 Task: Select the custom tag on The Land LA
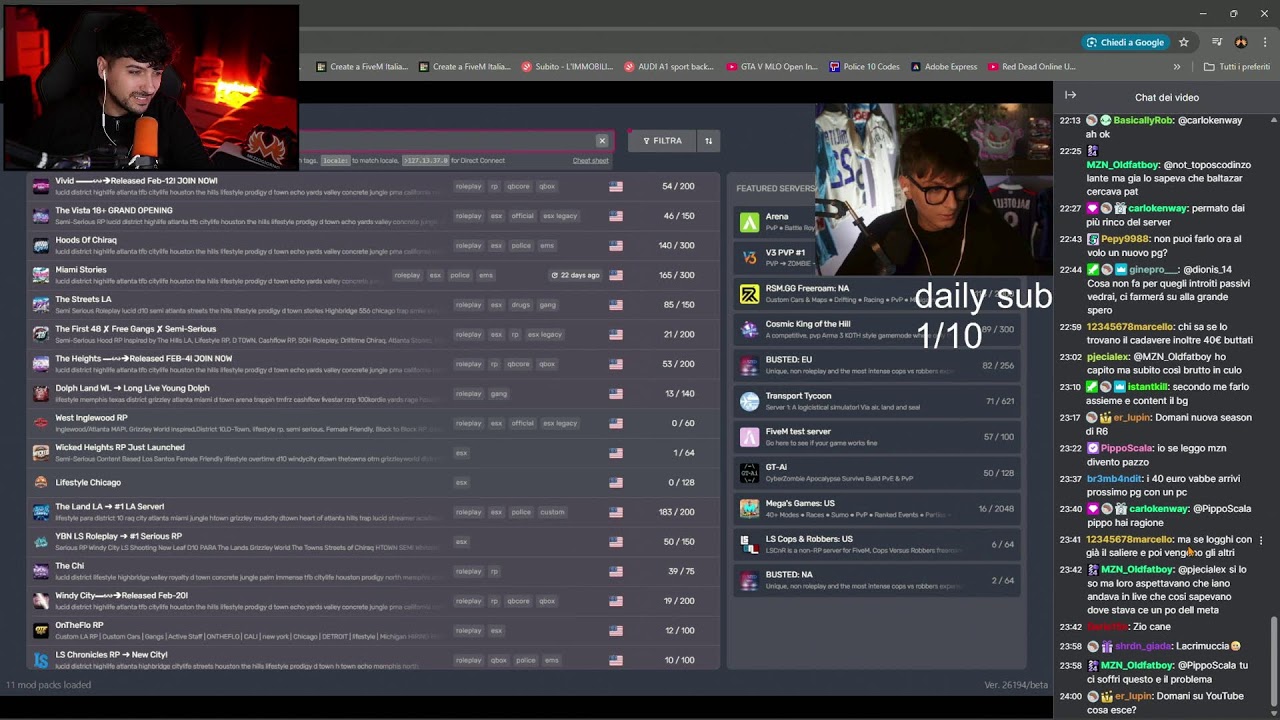point(552,512)
